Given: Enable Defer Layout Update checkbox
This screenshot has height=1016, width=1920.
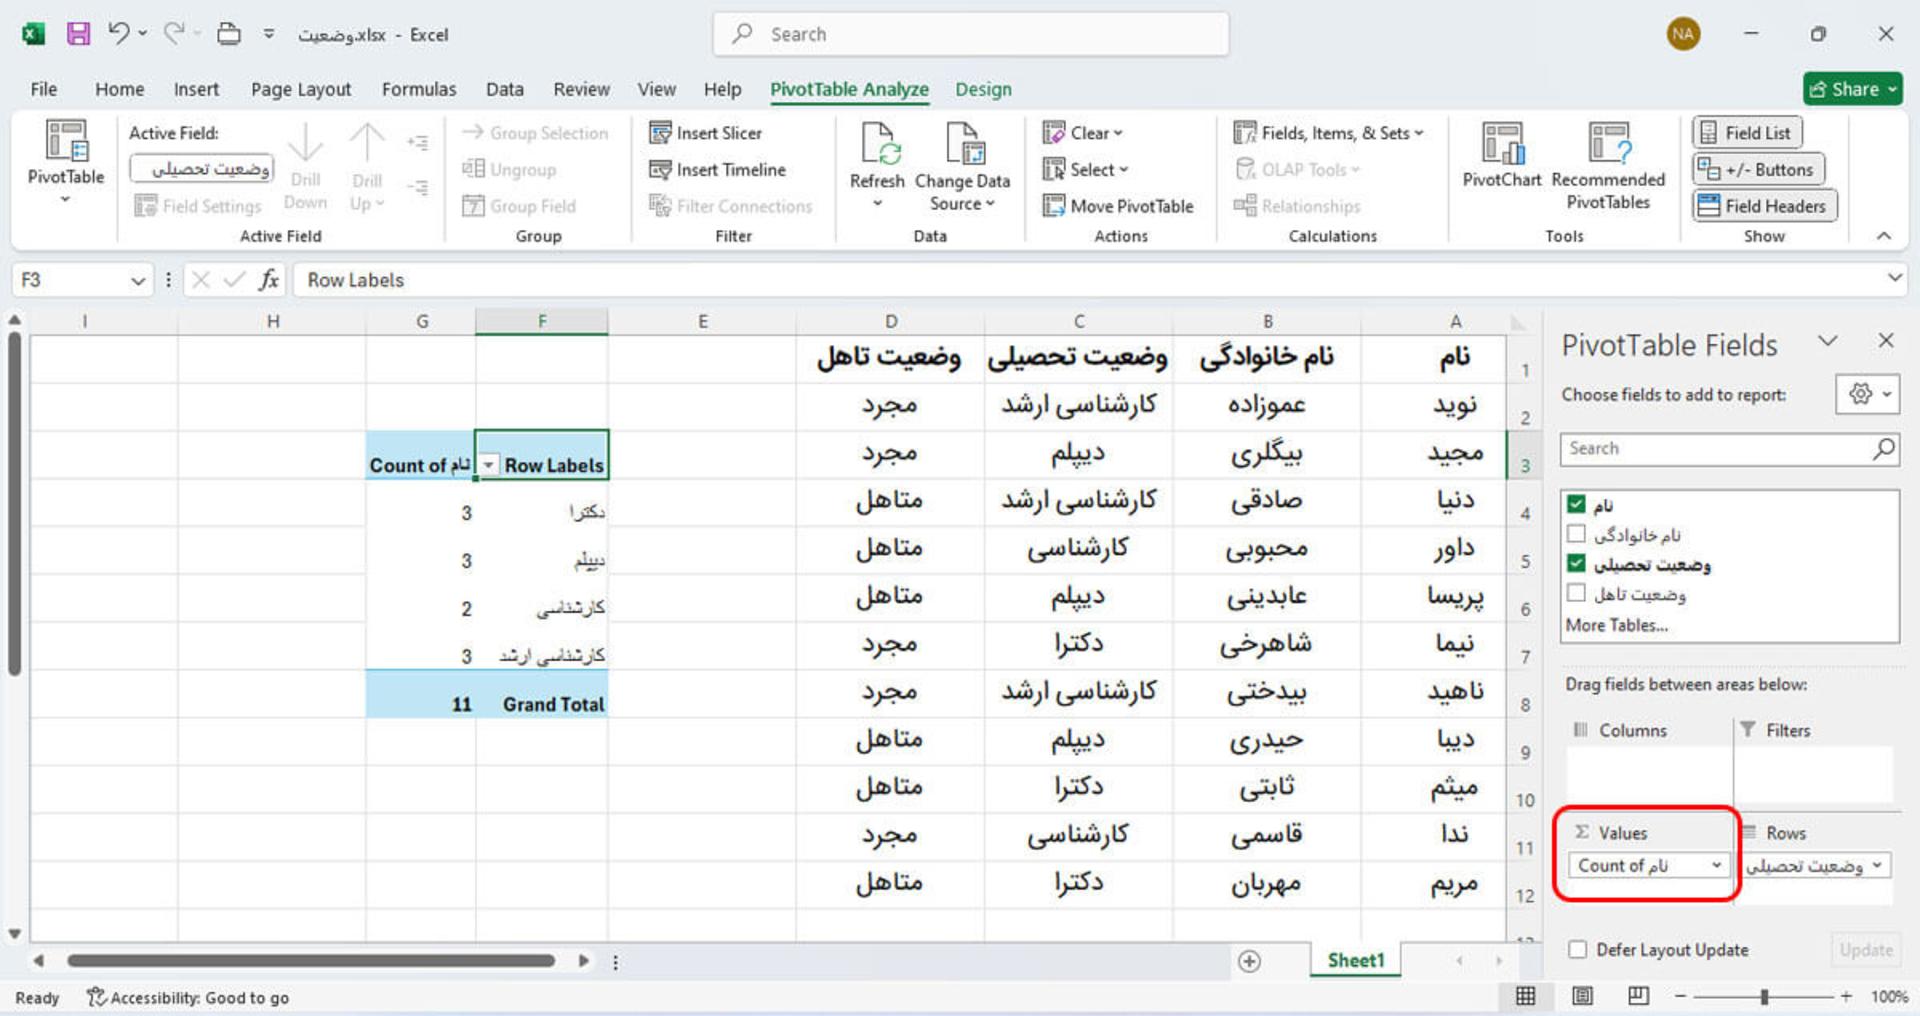Looking at the screenshot, I should coord(1578,949).
